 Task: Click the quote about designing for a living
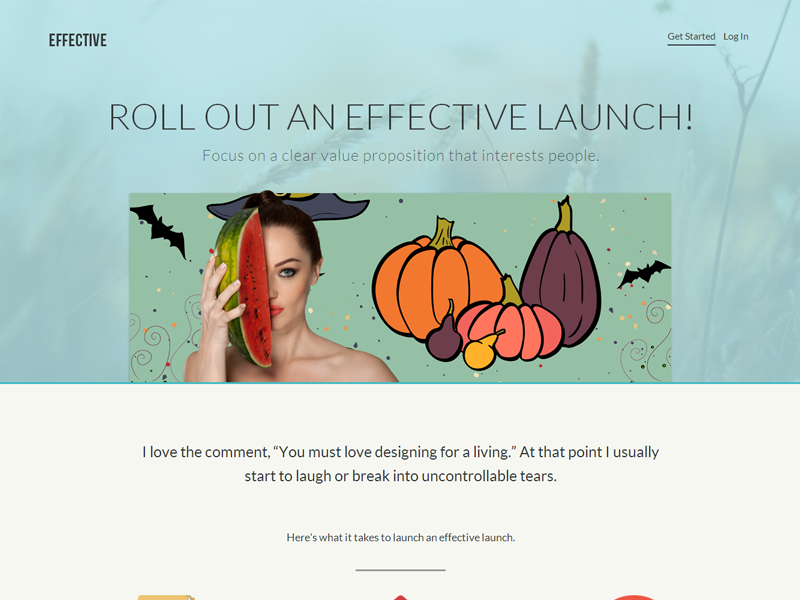coord(401,464)
